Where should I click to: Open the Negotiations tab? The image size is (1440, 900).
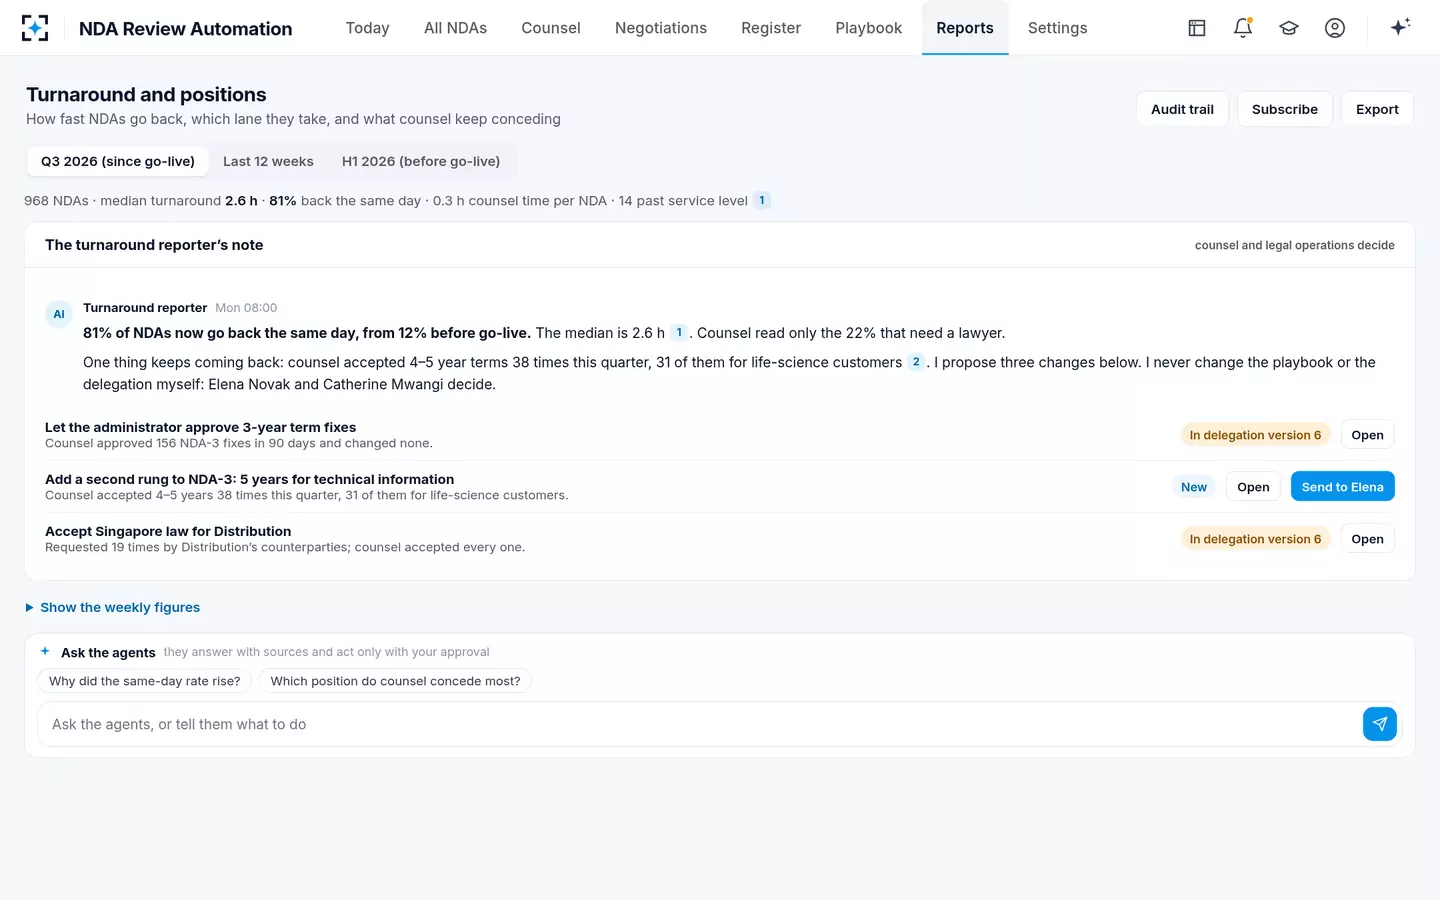pyautogui.click(x=661, y=28)
